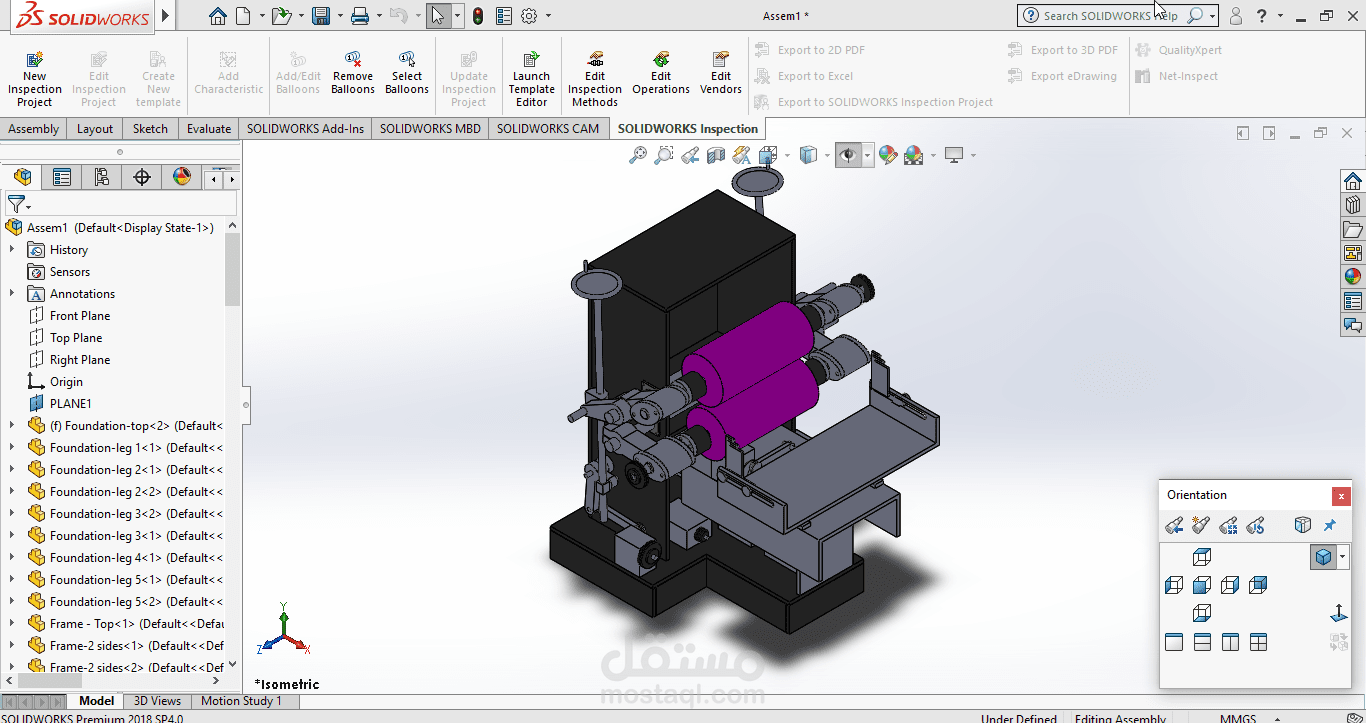This screenshot has width=1366, height=723.
Task: Select Two View Vertical viewport layout
Action: (1230, 642)
